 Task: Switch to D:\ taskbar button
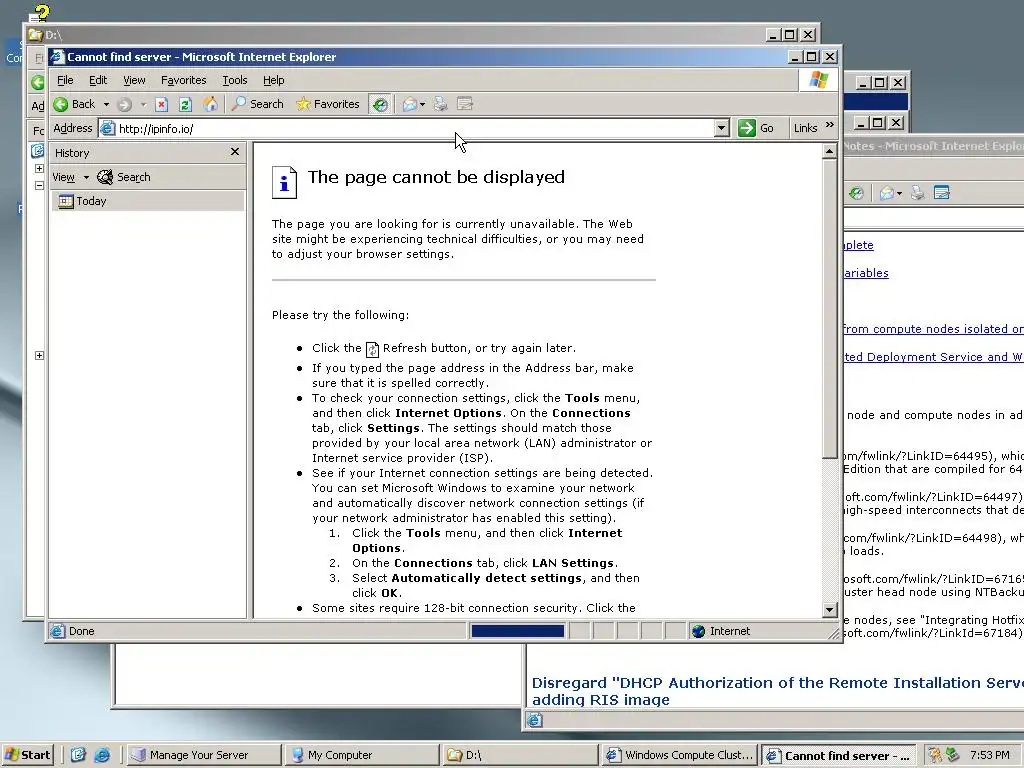[521, 755]
